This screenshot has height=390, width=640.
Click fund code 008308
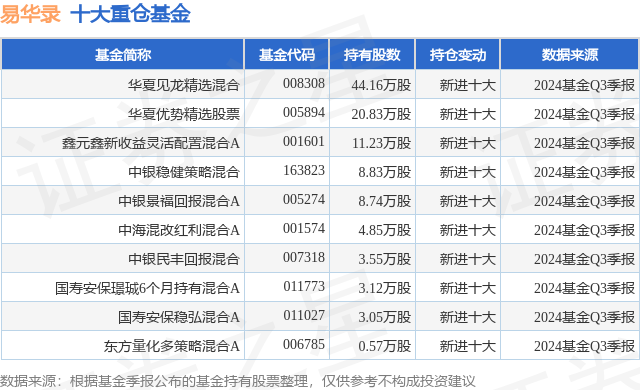coord(304,83)
